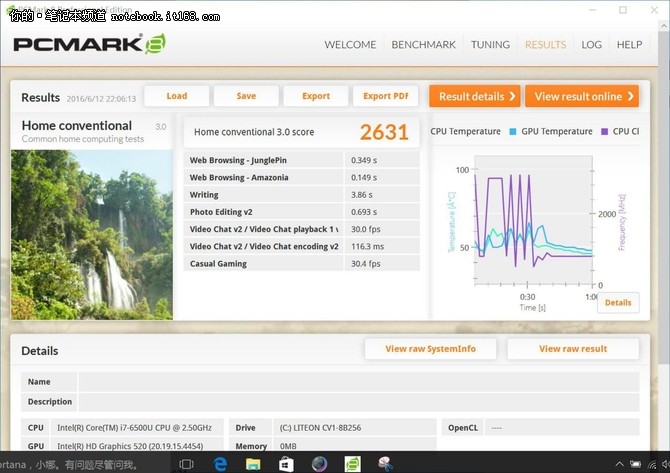The width and height of the screenshot is (670, 473).
Task: Open the Snipping Tool taskbar icon
Action: (385, 464)
